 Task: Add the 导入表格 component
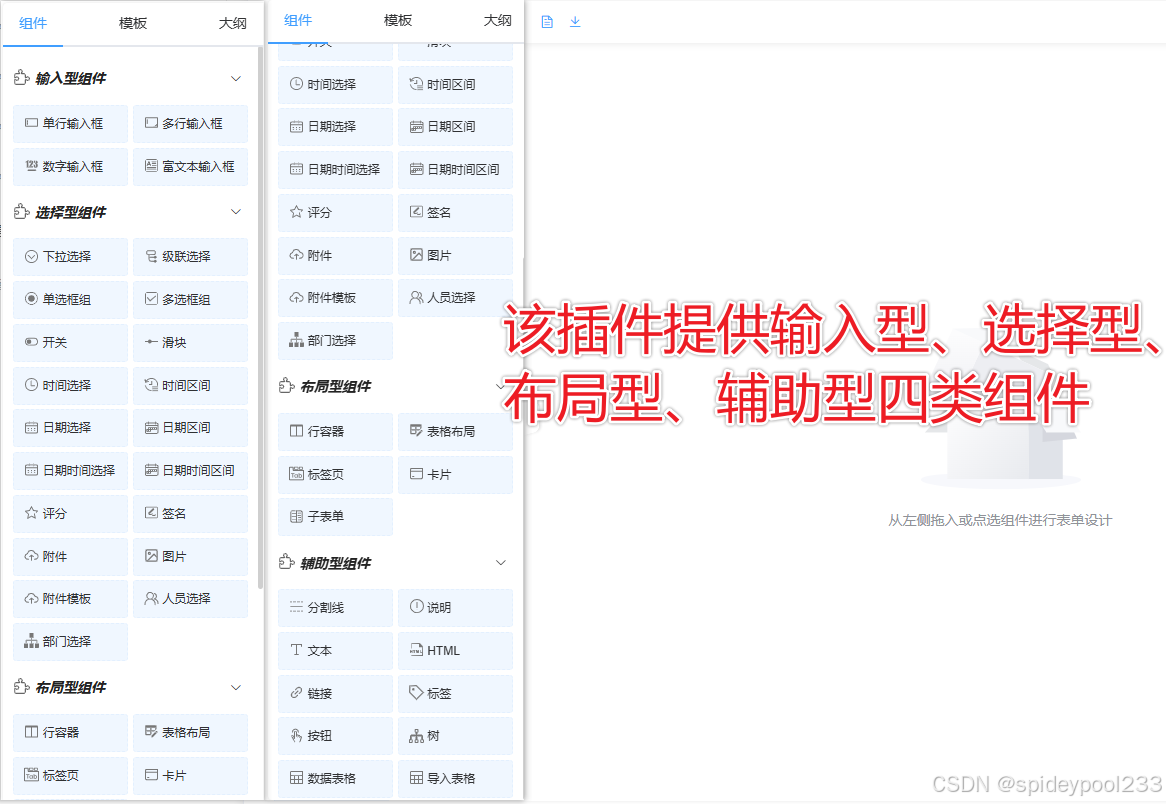point(455,779)
